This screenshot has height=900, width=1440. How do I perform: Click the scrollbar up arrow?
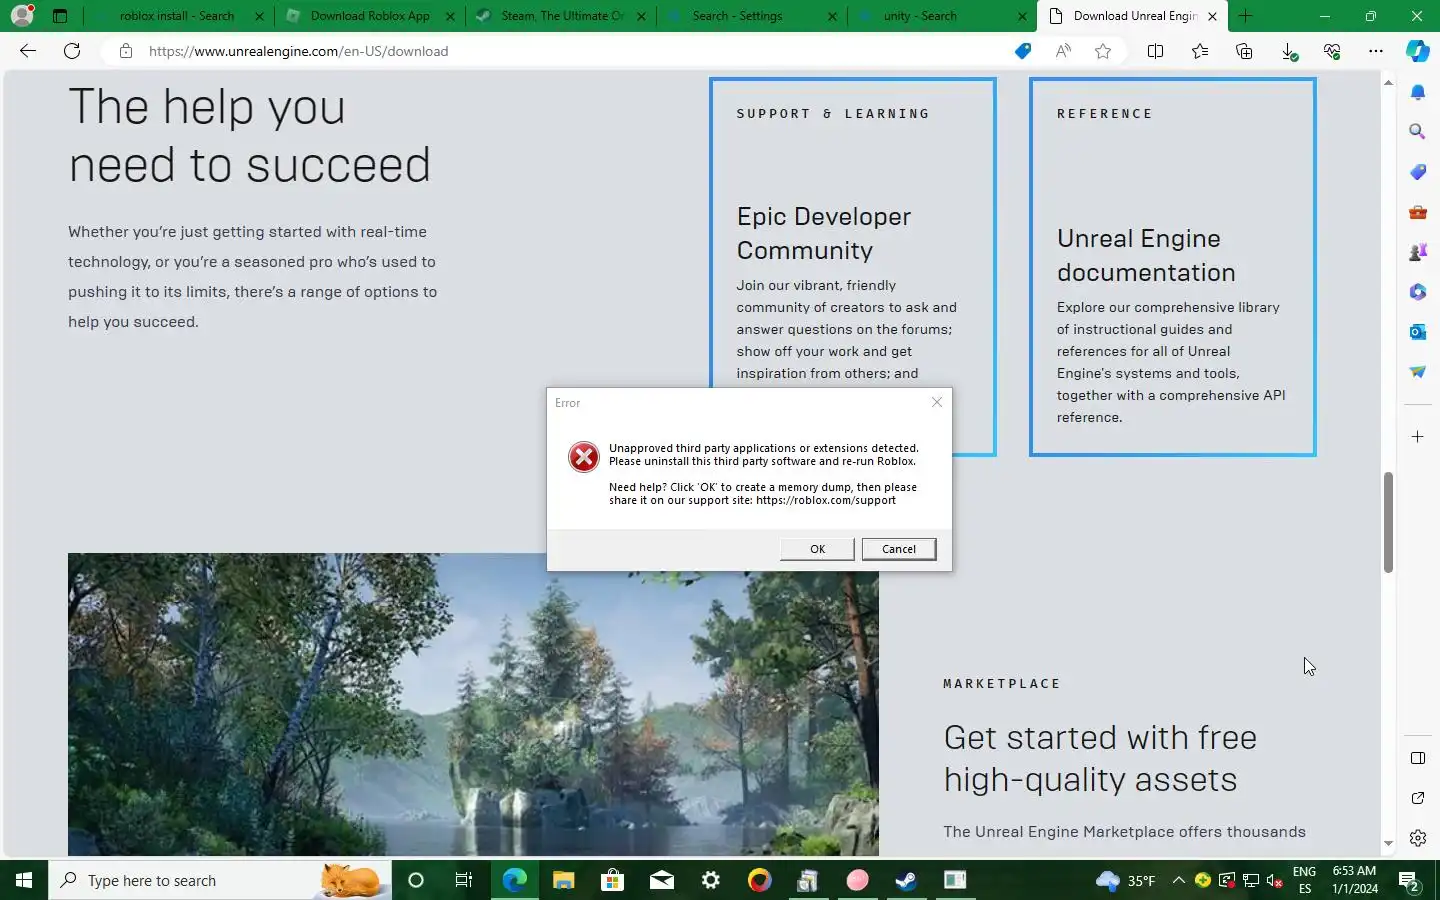tap(1388, 82)
